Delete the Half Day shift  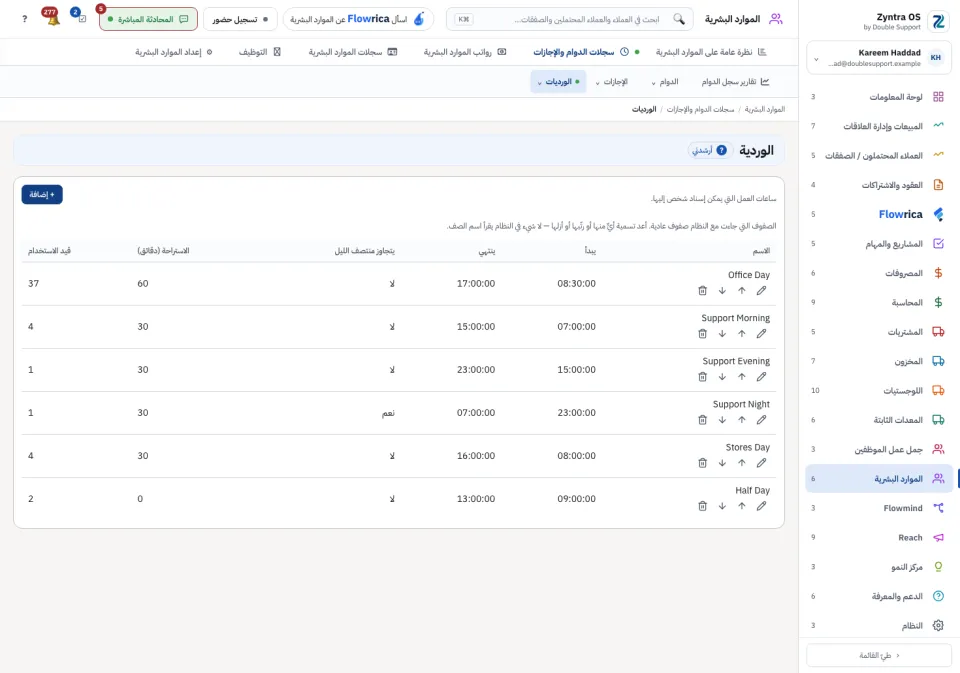(702, 506)
